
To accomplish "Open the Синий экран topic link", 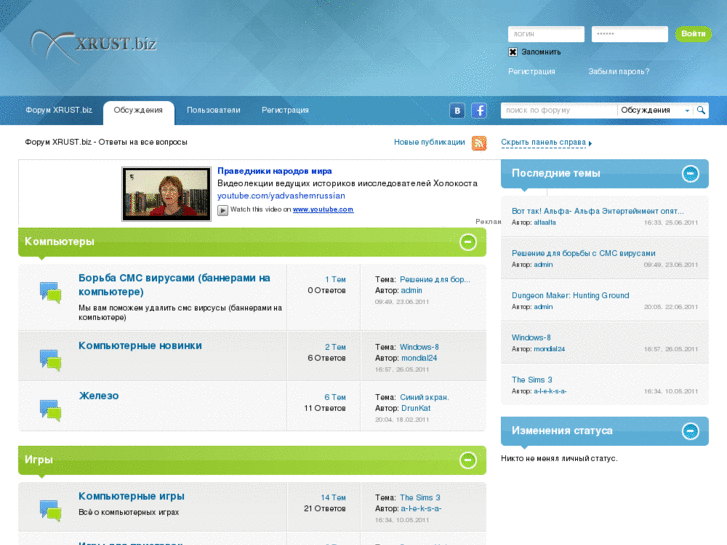I will tap(424, 397).
